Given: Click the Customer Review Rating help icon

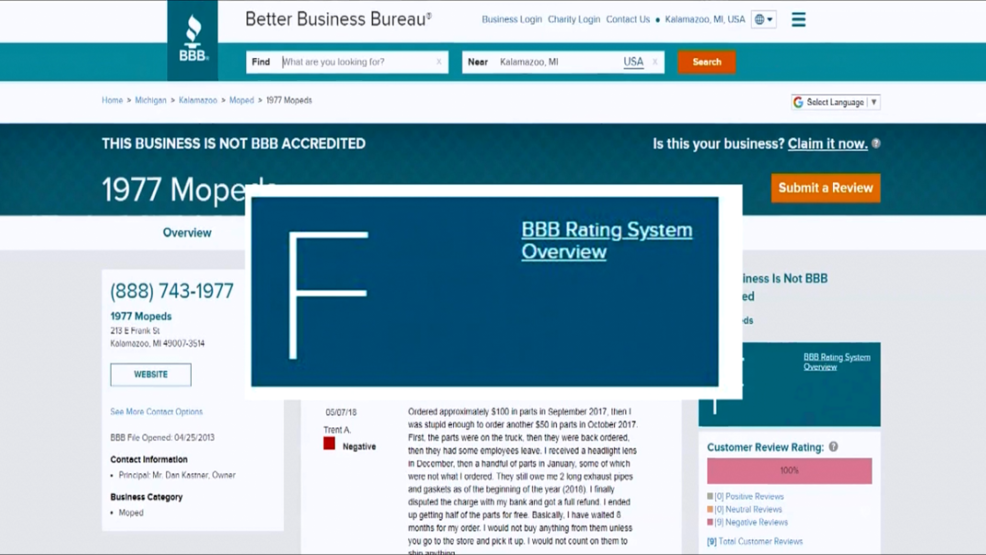Looking at the screenshot, I should [833, 447].
